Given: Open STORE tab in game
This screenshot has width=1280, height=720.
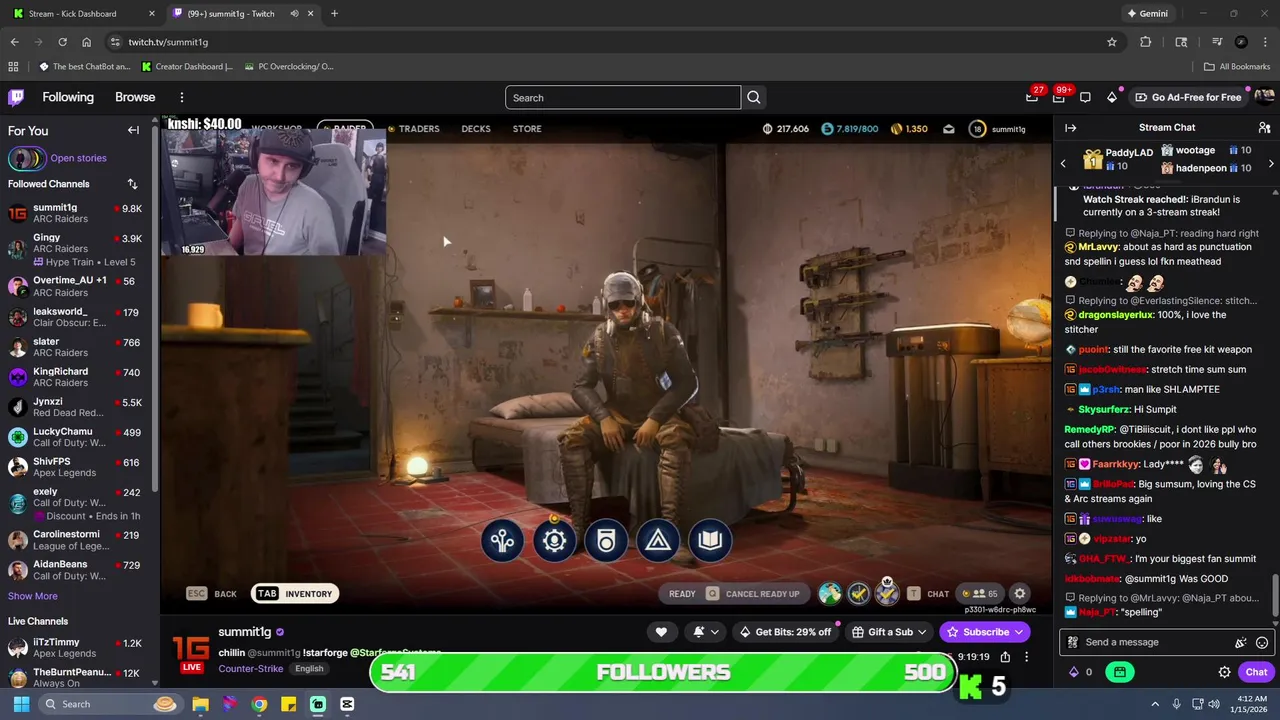Looking at the screenshot, I should click(527, 129).
